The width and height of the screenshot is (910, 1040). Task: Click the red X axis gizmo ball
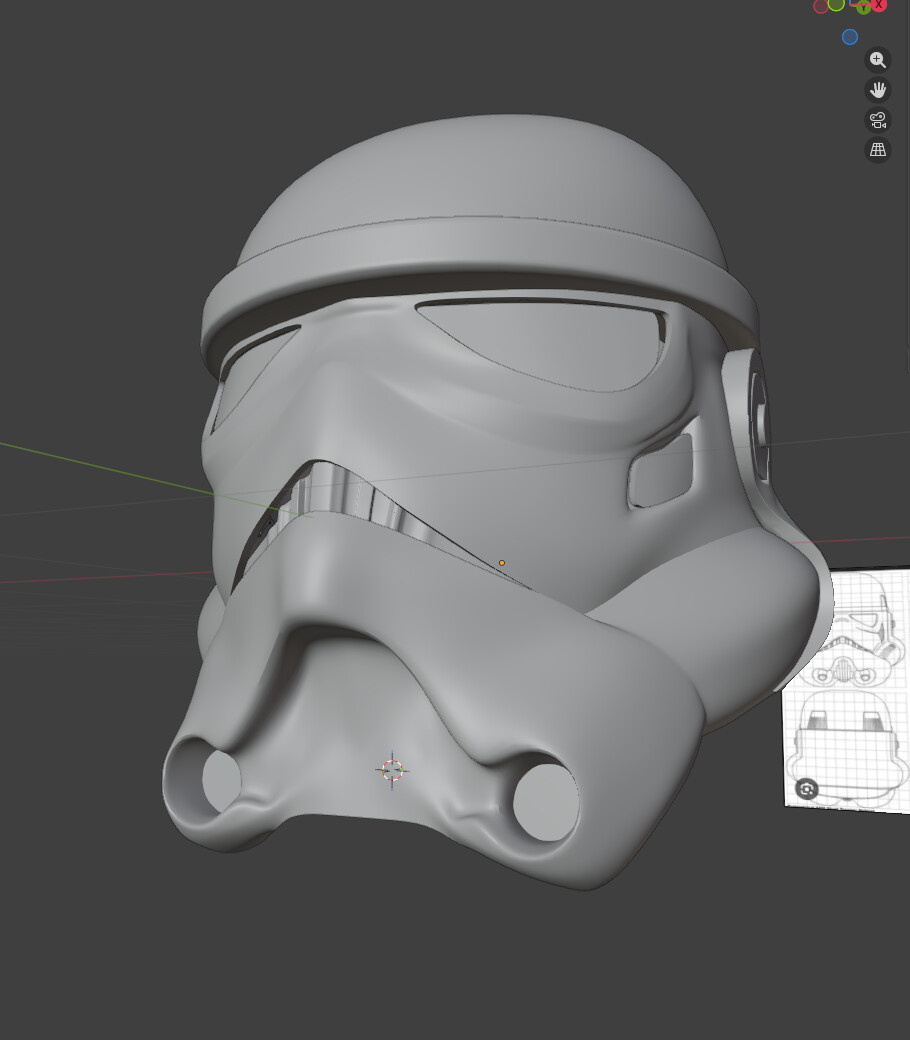tap(879, 5)
